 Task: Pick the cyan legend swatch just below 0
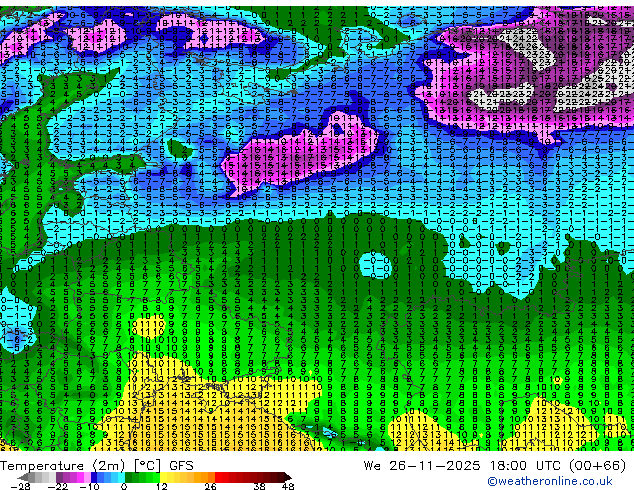click(121, 477)
